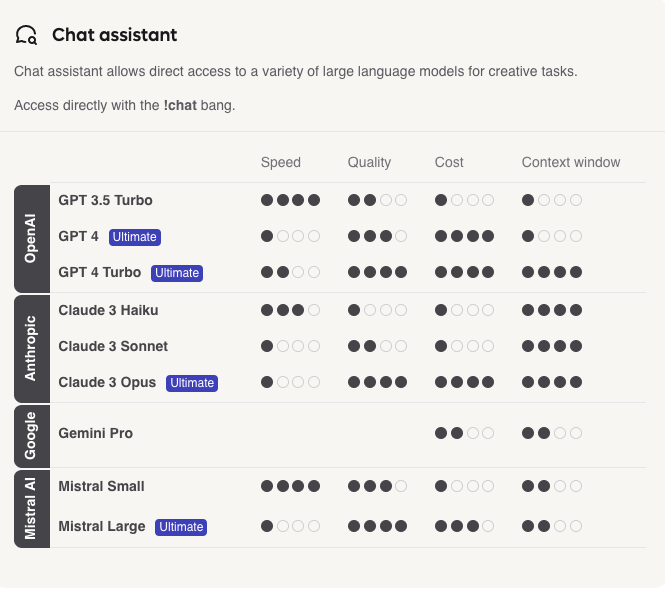
Task: Click the Speed column header
Action: click(280, 162)
